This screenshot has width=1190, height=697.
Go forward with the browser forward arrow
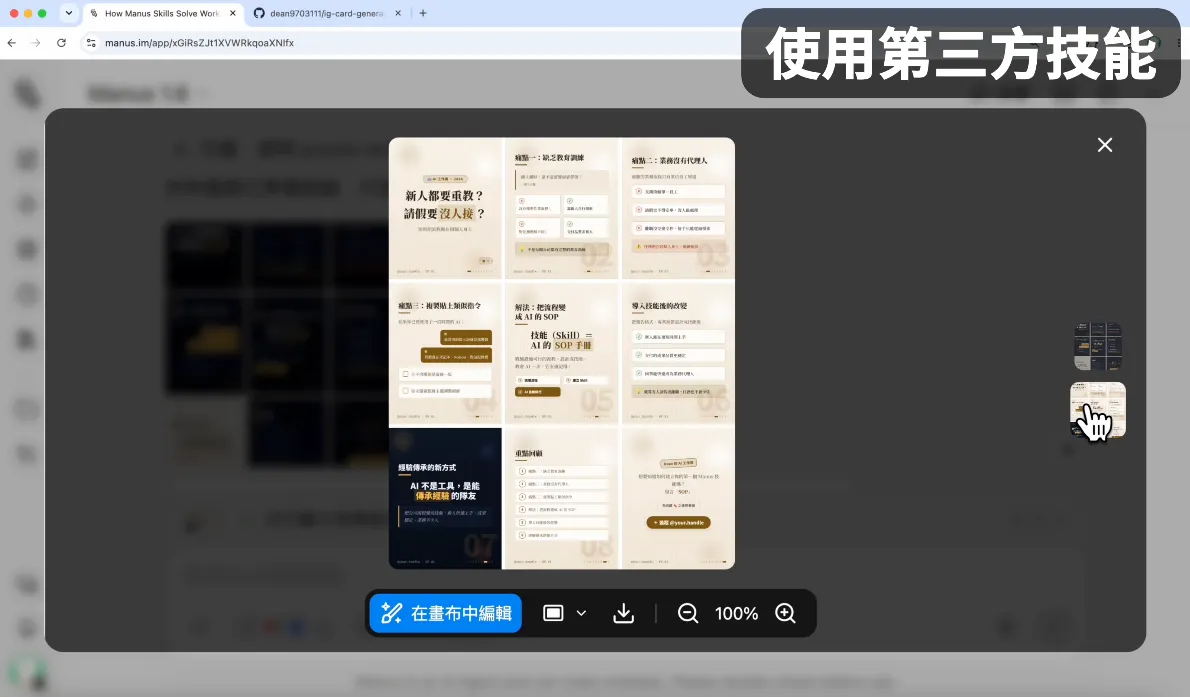coord(36,43)
